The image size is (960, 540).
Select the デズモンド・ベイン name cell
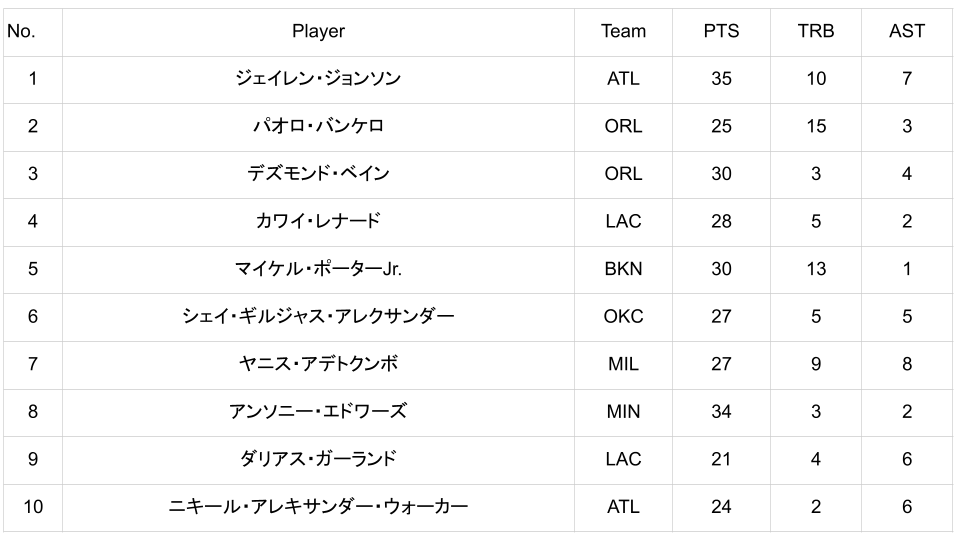click(x=318, y=174)
